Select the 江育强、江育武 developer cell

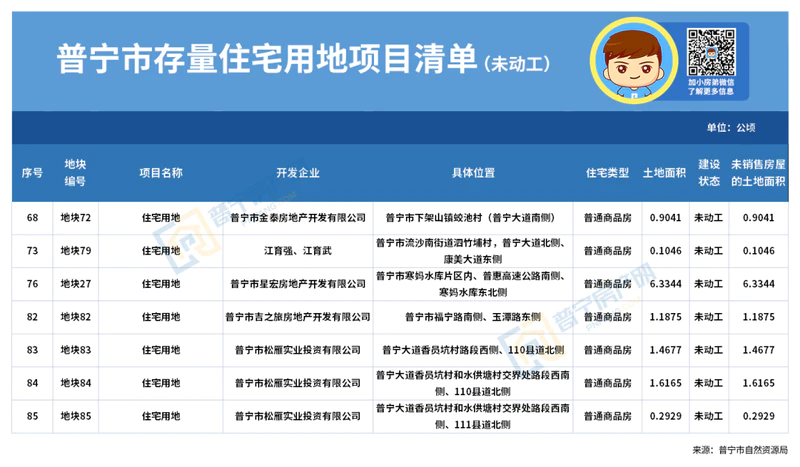296,249
